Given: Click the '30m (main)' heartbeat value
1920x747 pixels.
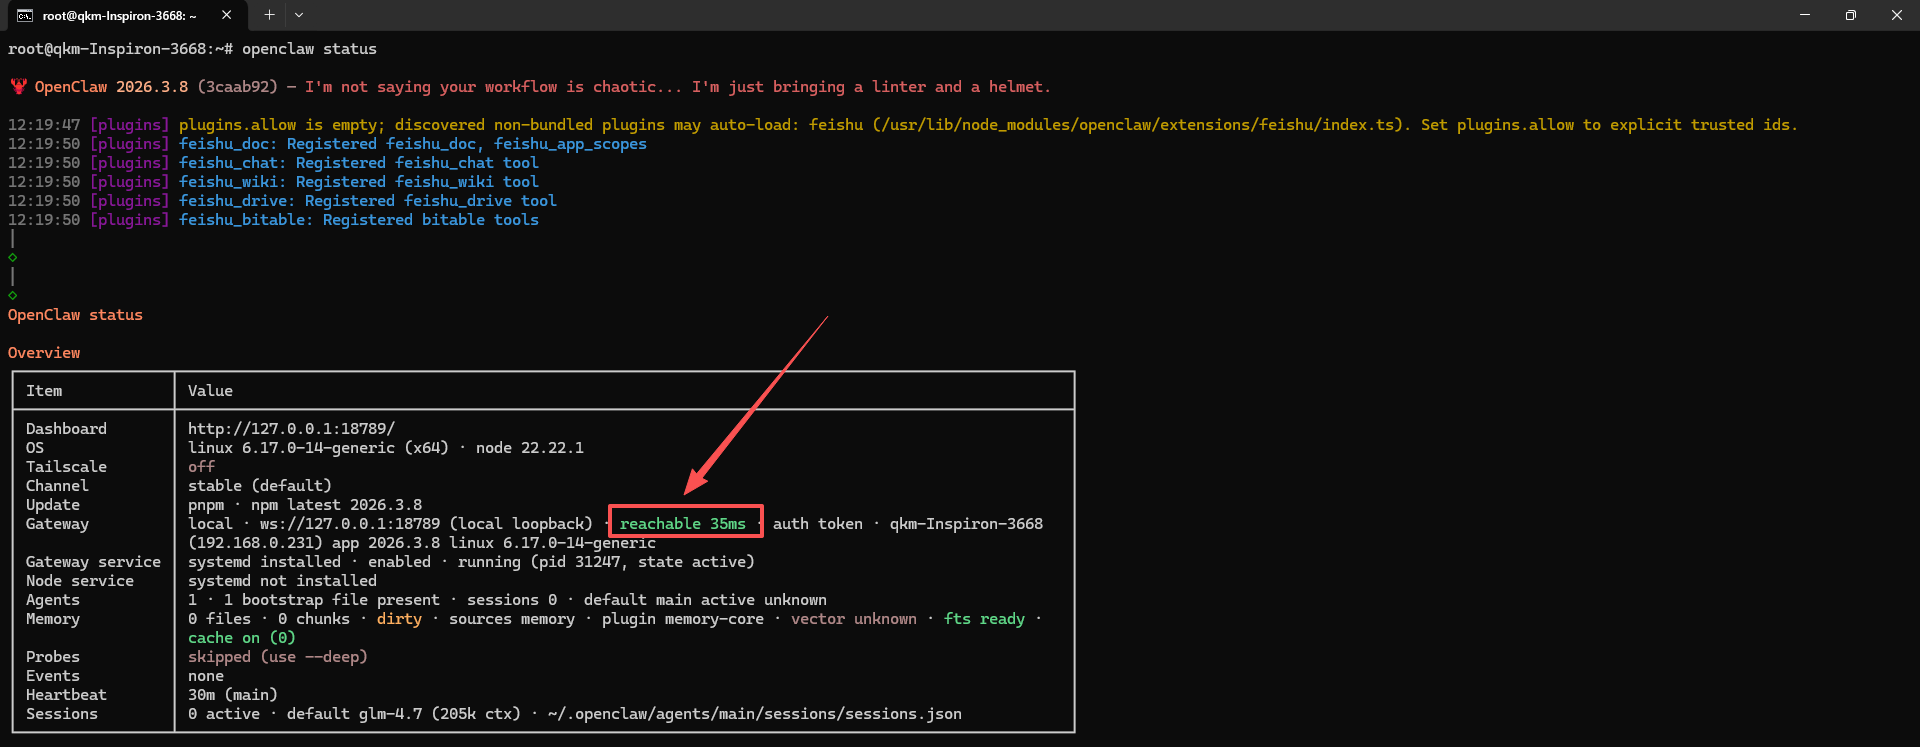Looking at the screenshot, I should click(x=233, y=695).
